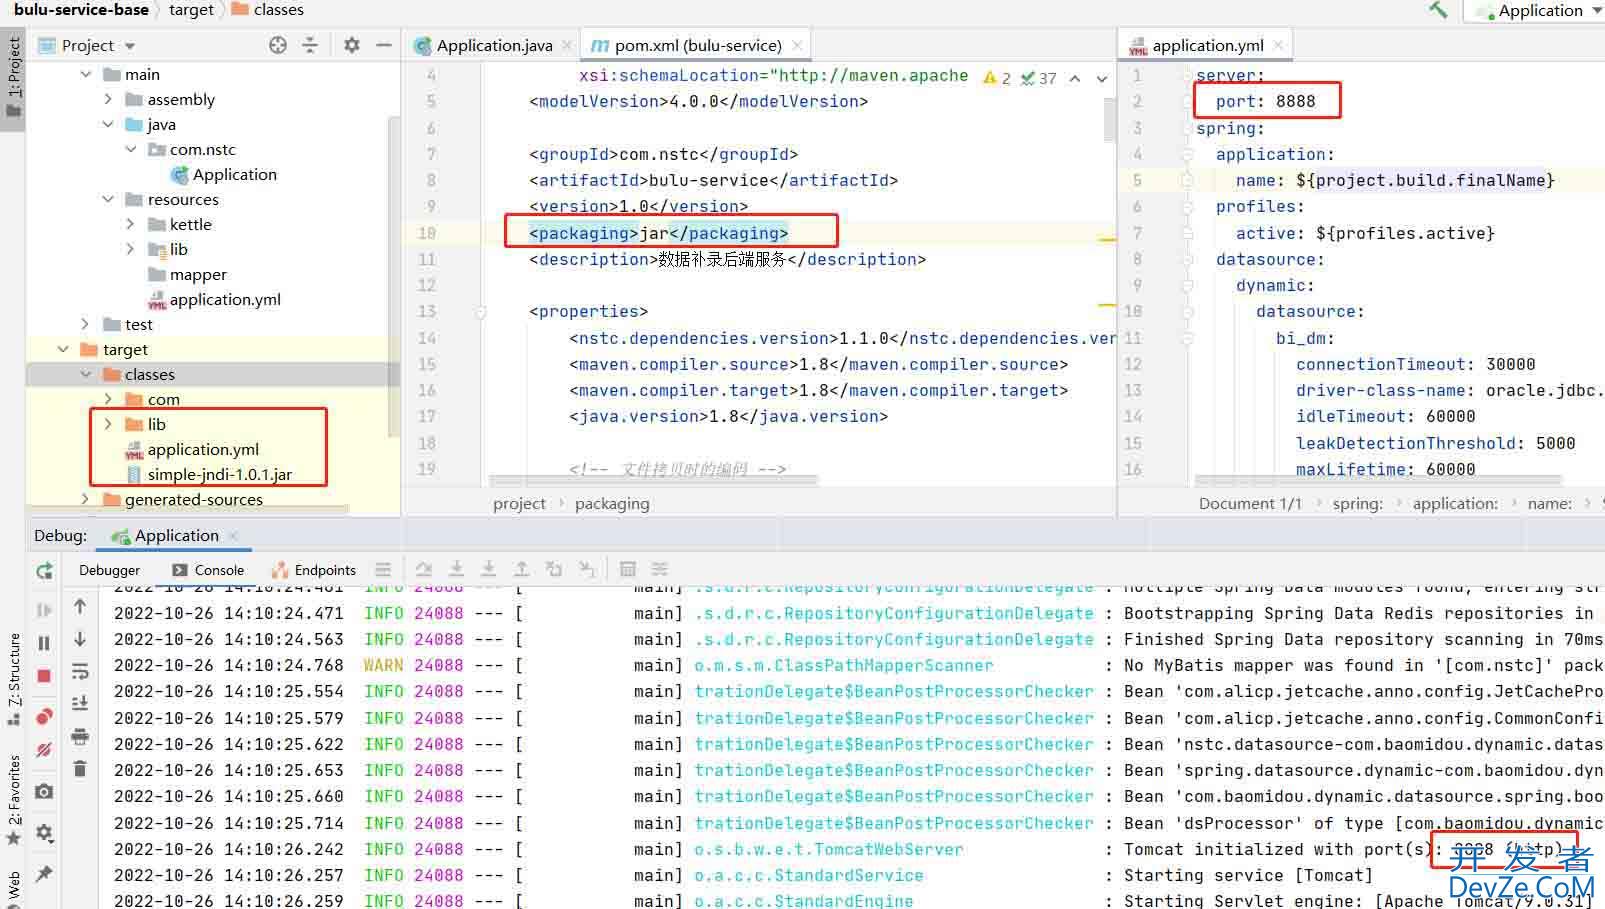Toggle the 1: Project side tool window
This screenshot has height=909, width=1605.
click(13, 77)
